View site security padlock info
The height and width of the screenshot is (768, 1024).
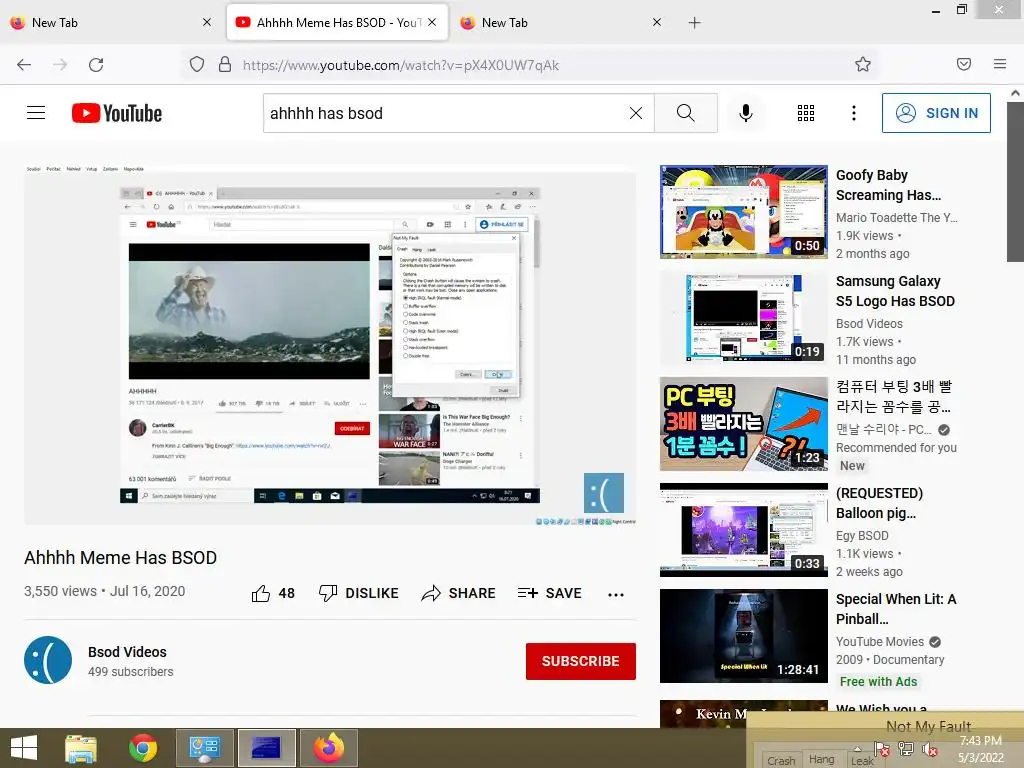point(225,65)
